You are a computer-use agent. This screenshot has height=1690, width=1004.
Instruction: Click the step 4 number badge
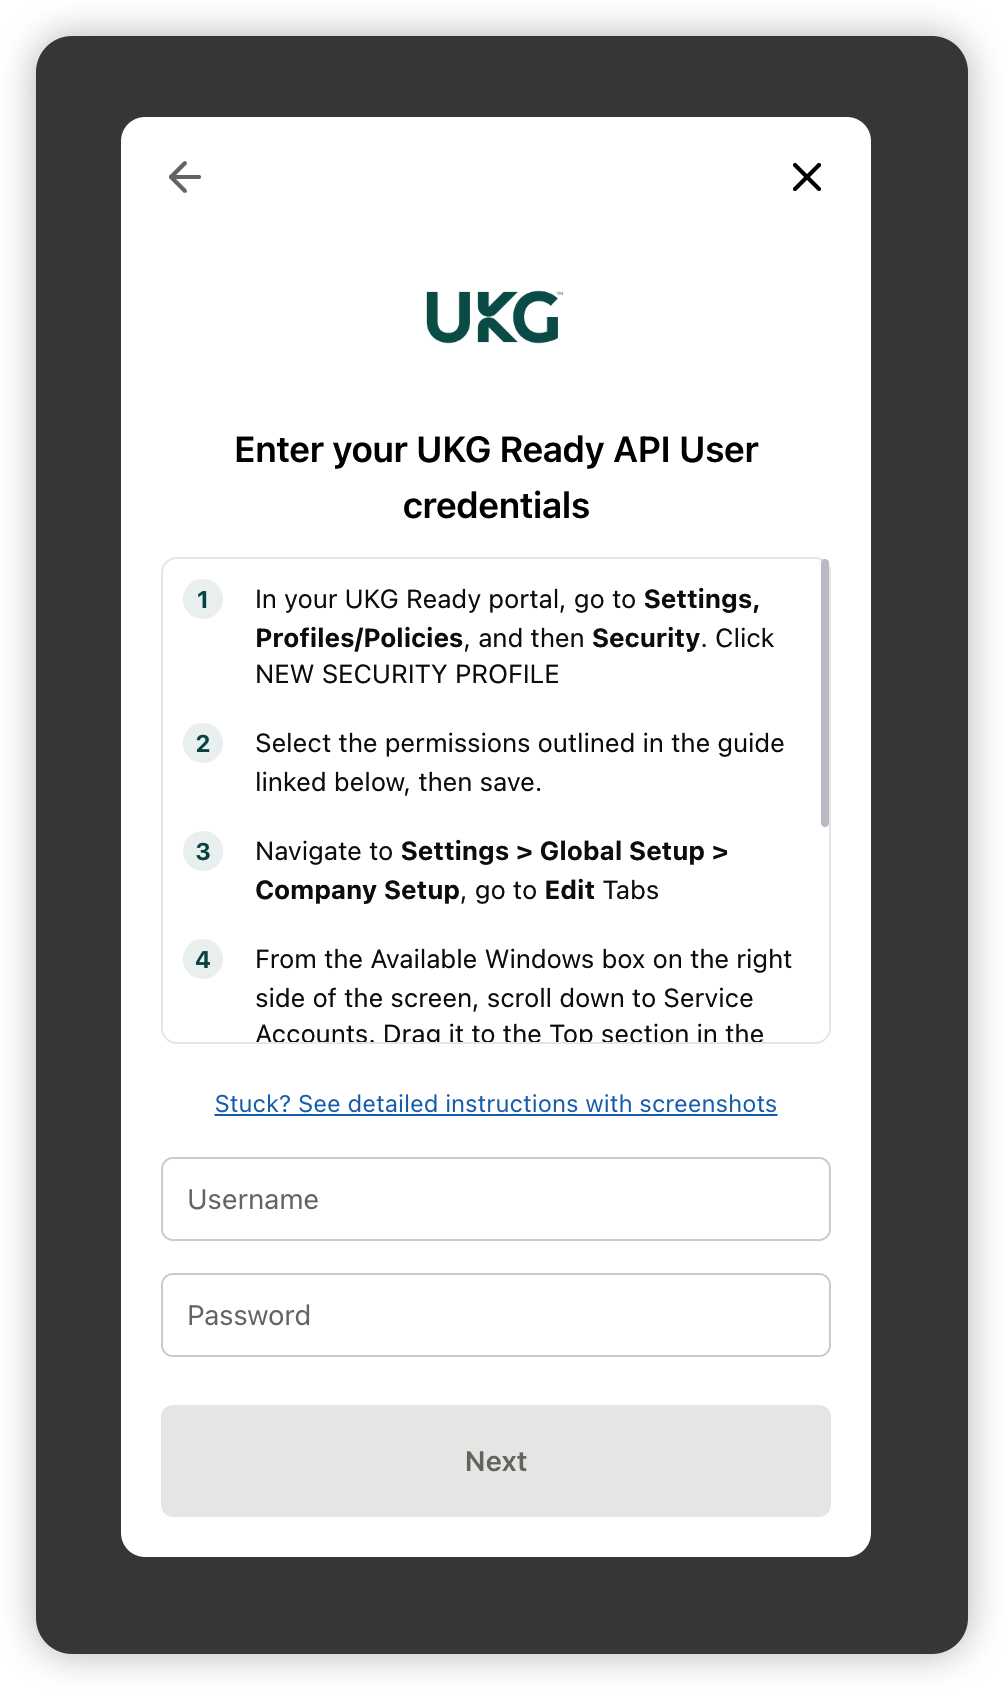[203, 960]
